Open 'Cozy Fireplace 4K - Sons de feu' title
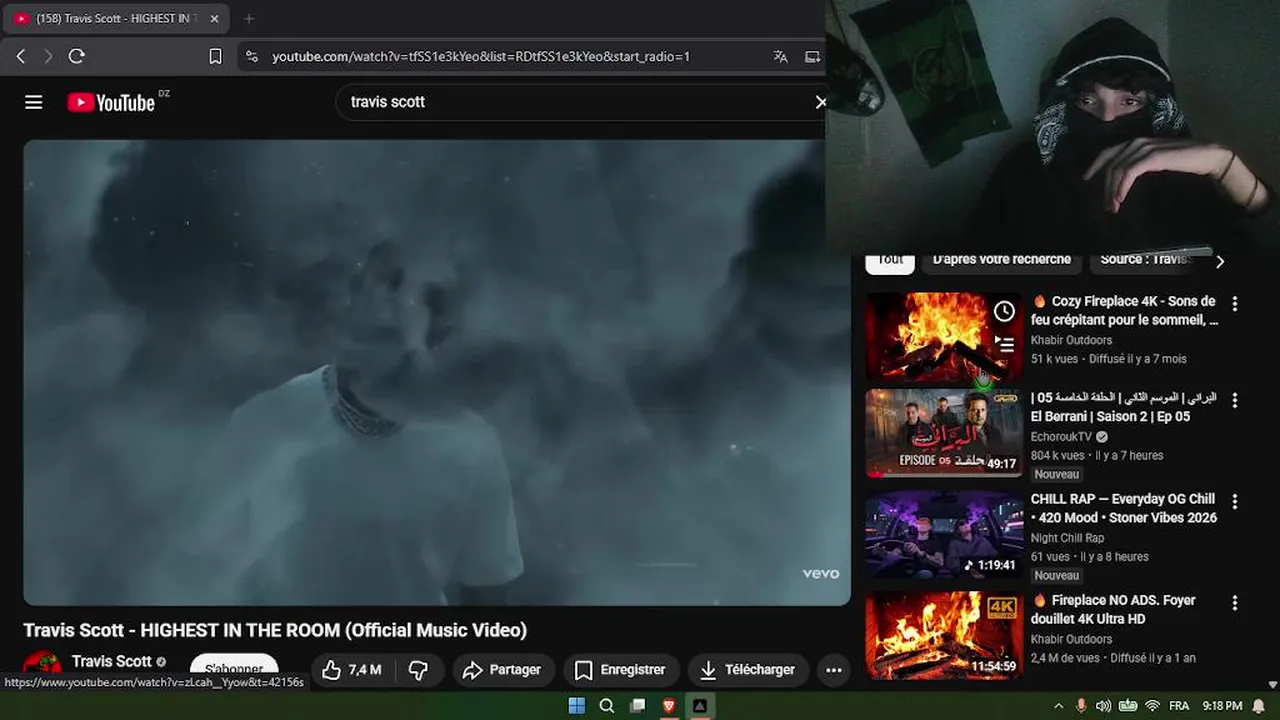The image size is (1280, 720). [1125, 311]
